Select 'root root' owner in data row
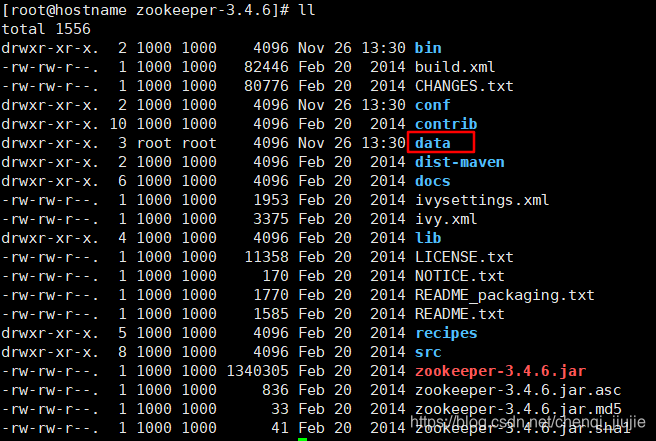This screenshot has height=441, width=656. (177, 143)
